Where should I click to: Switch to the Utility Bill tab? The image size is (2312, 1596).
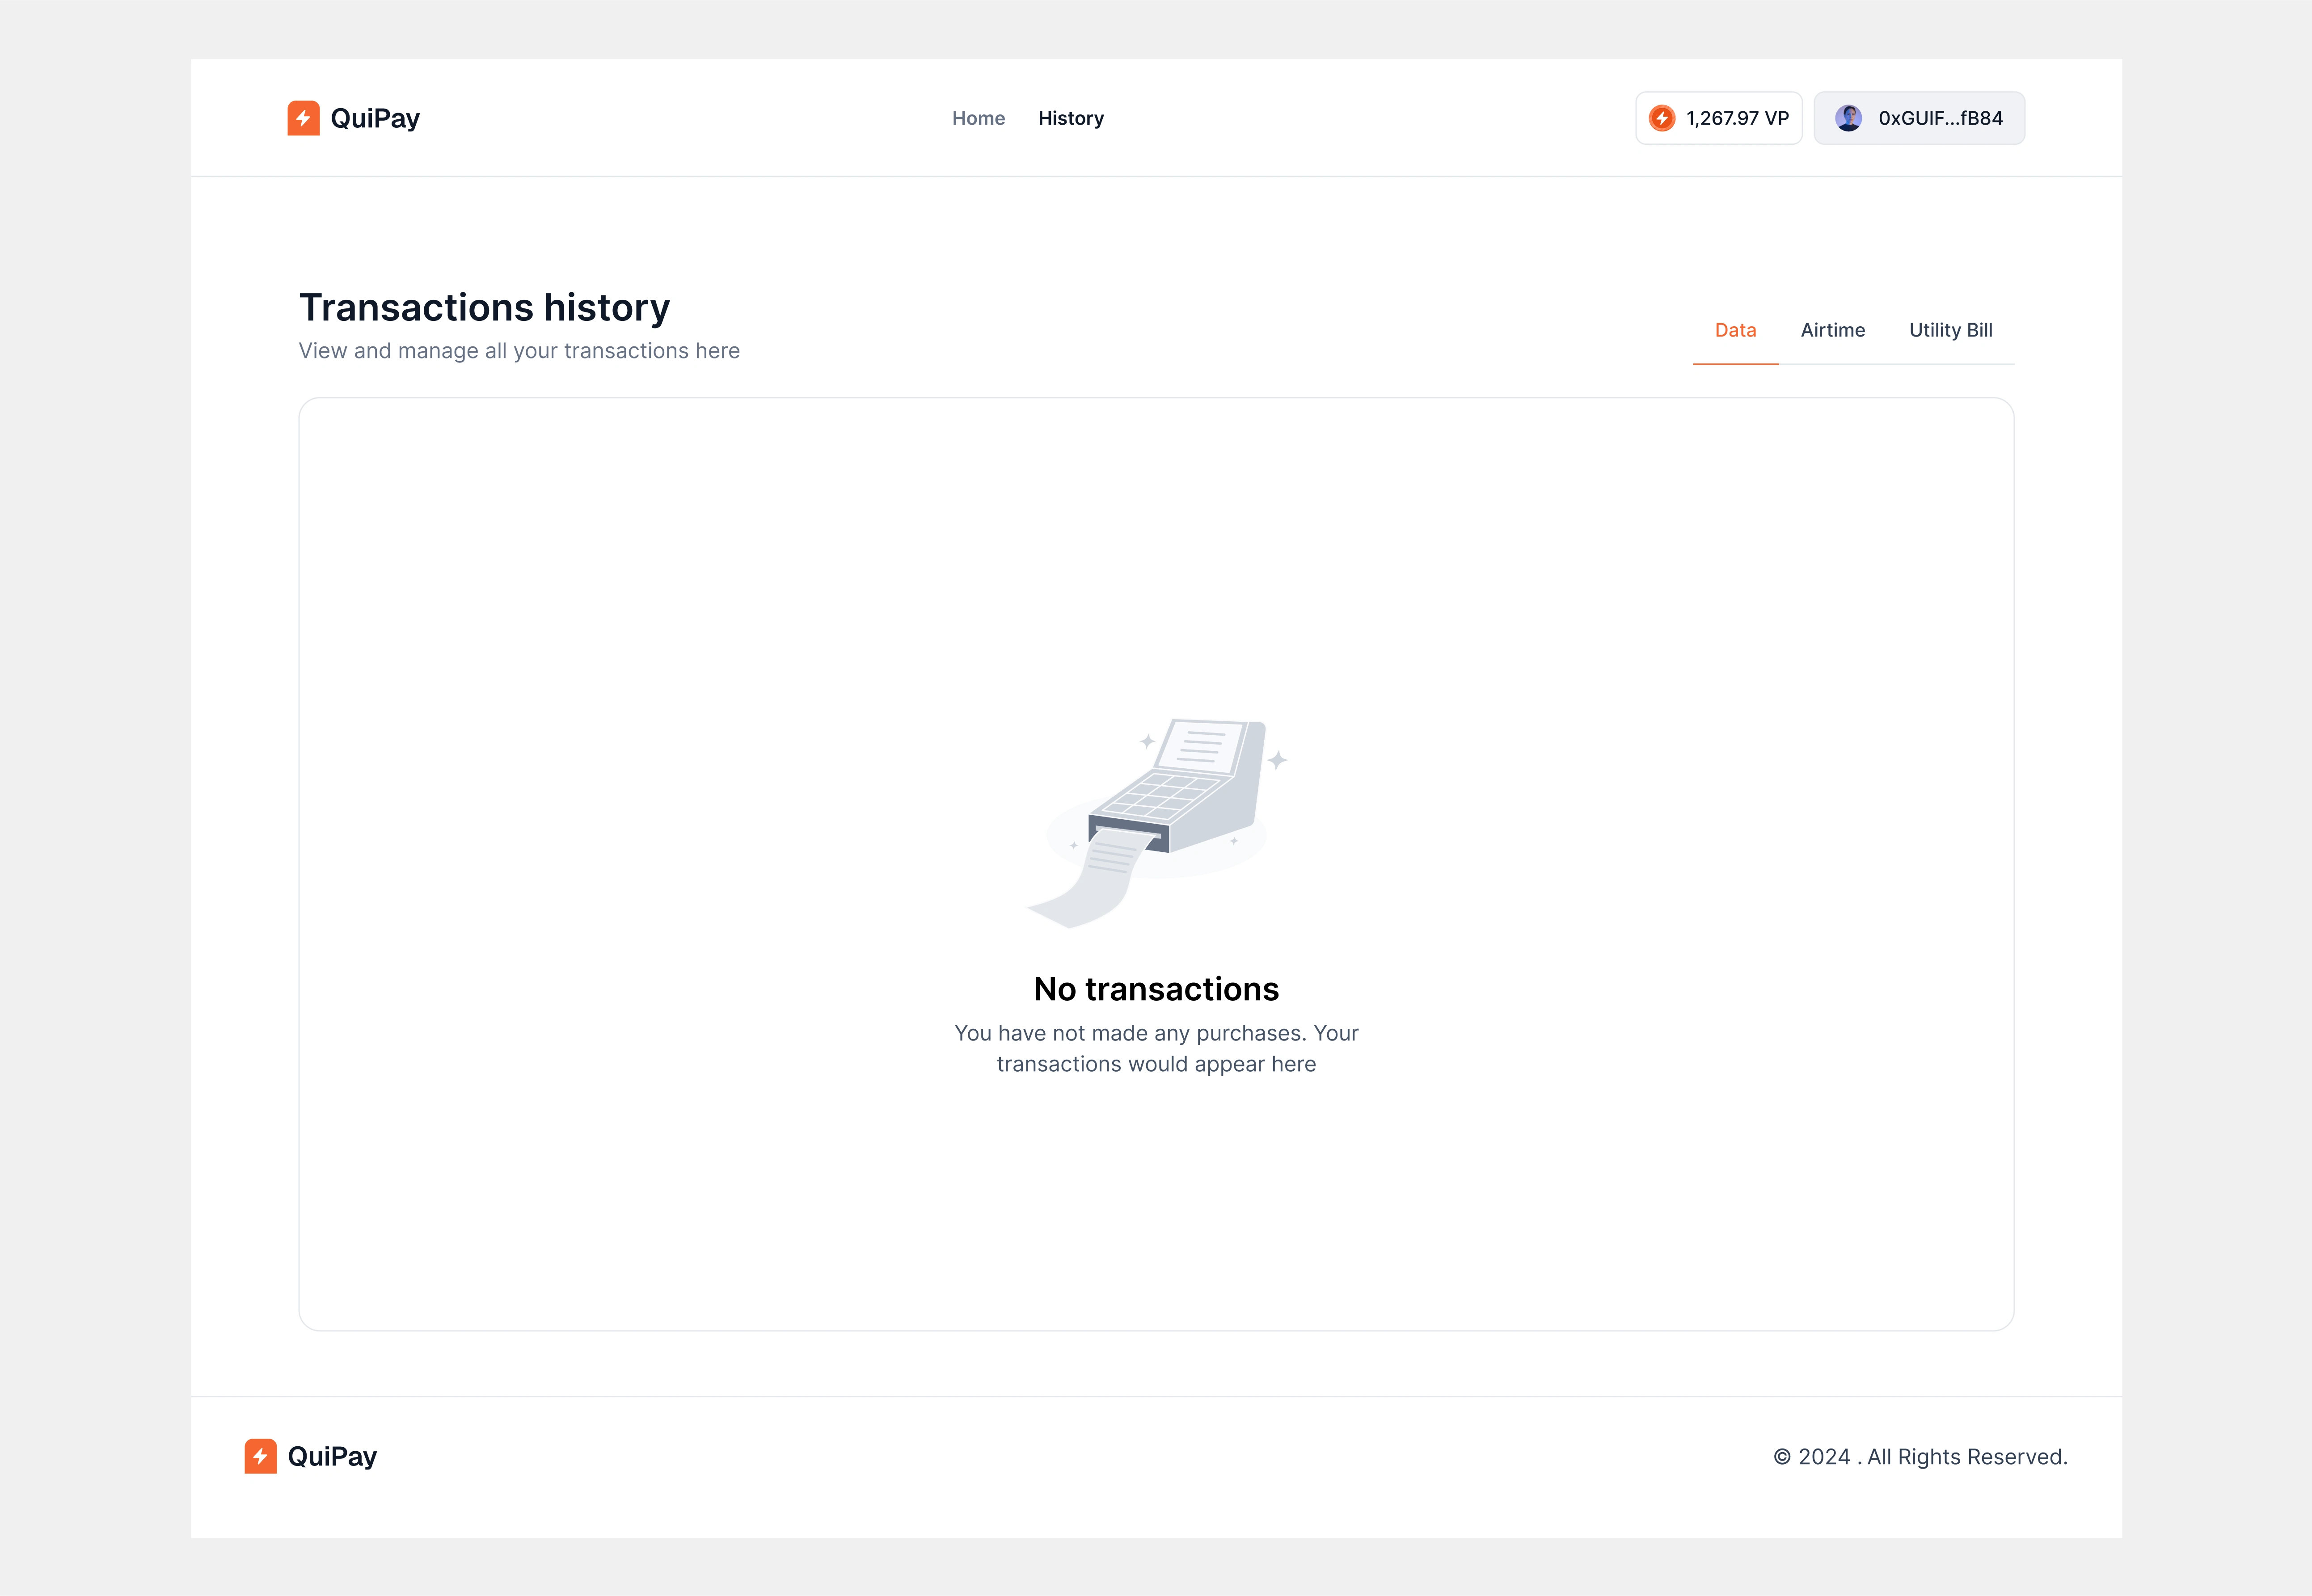click(1950, 330)
